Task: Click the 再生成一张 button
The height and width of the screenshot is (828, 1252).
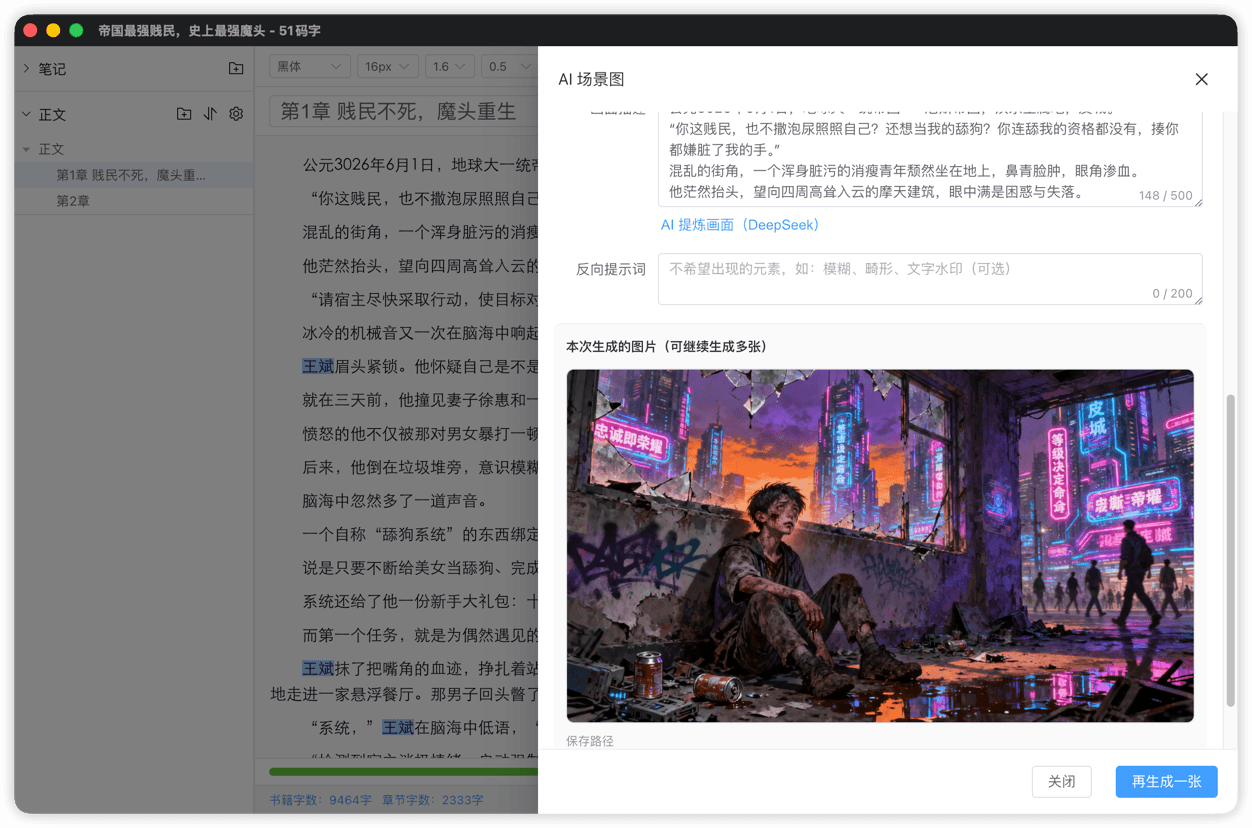Action: [1166, 781]
